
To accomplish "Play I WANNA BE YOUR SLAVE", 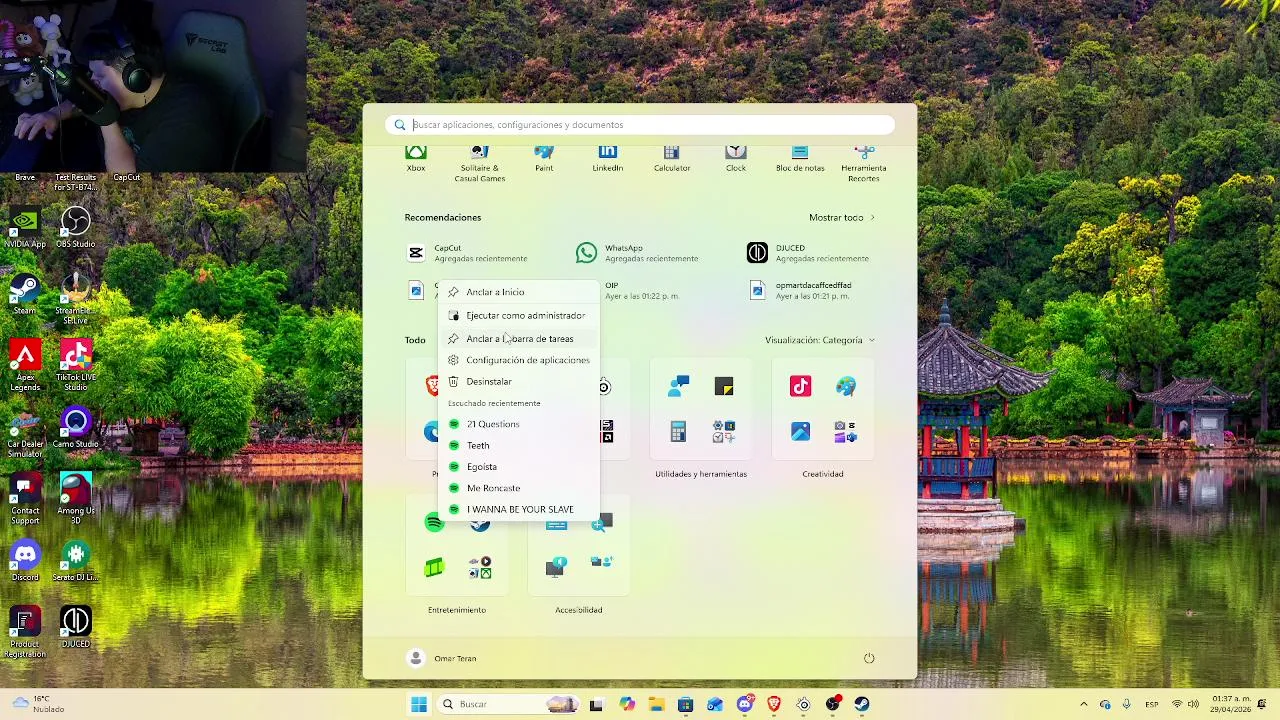I will pos(519,509).
